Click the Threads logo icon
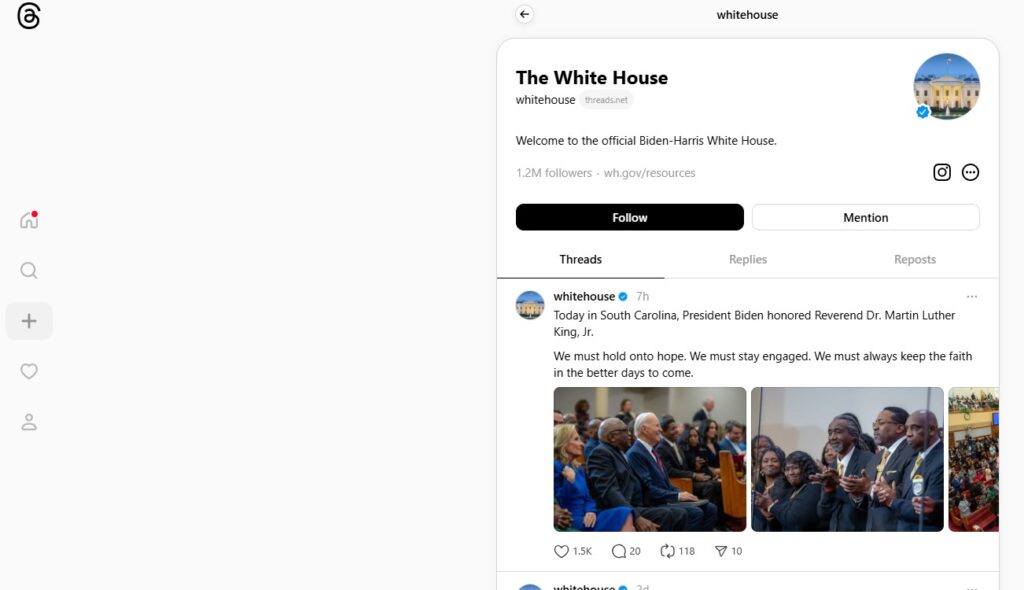This screenshot has width=1024, height=590. (x=29, y=16)
